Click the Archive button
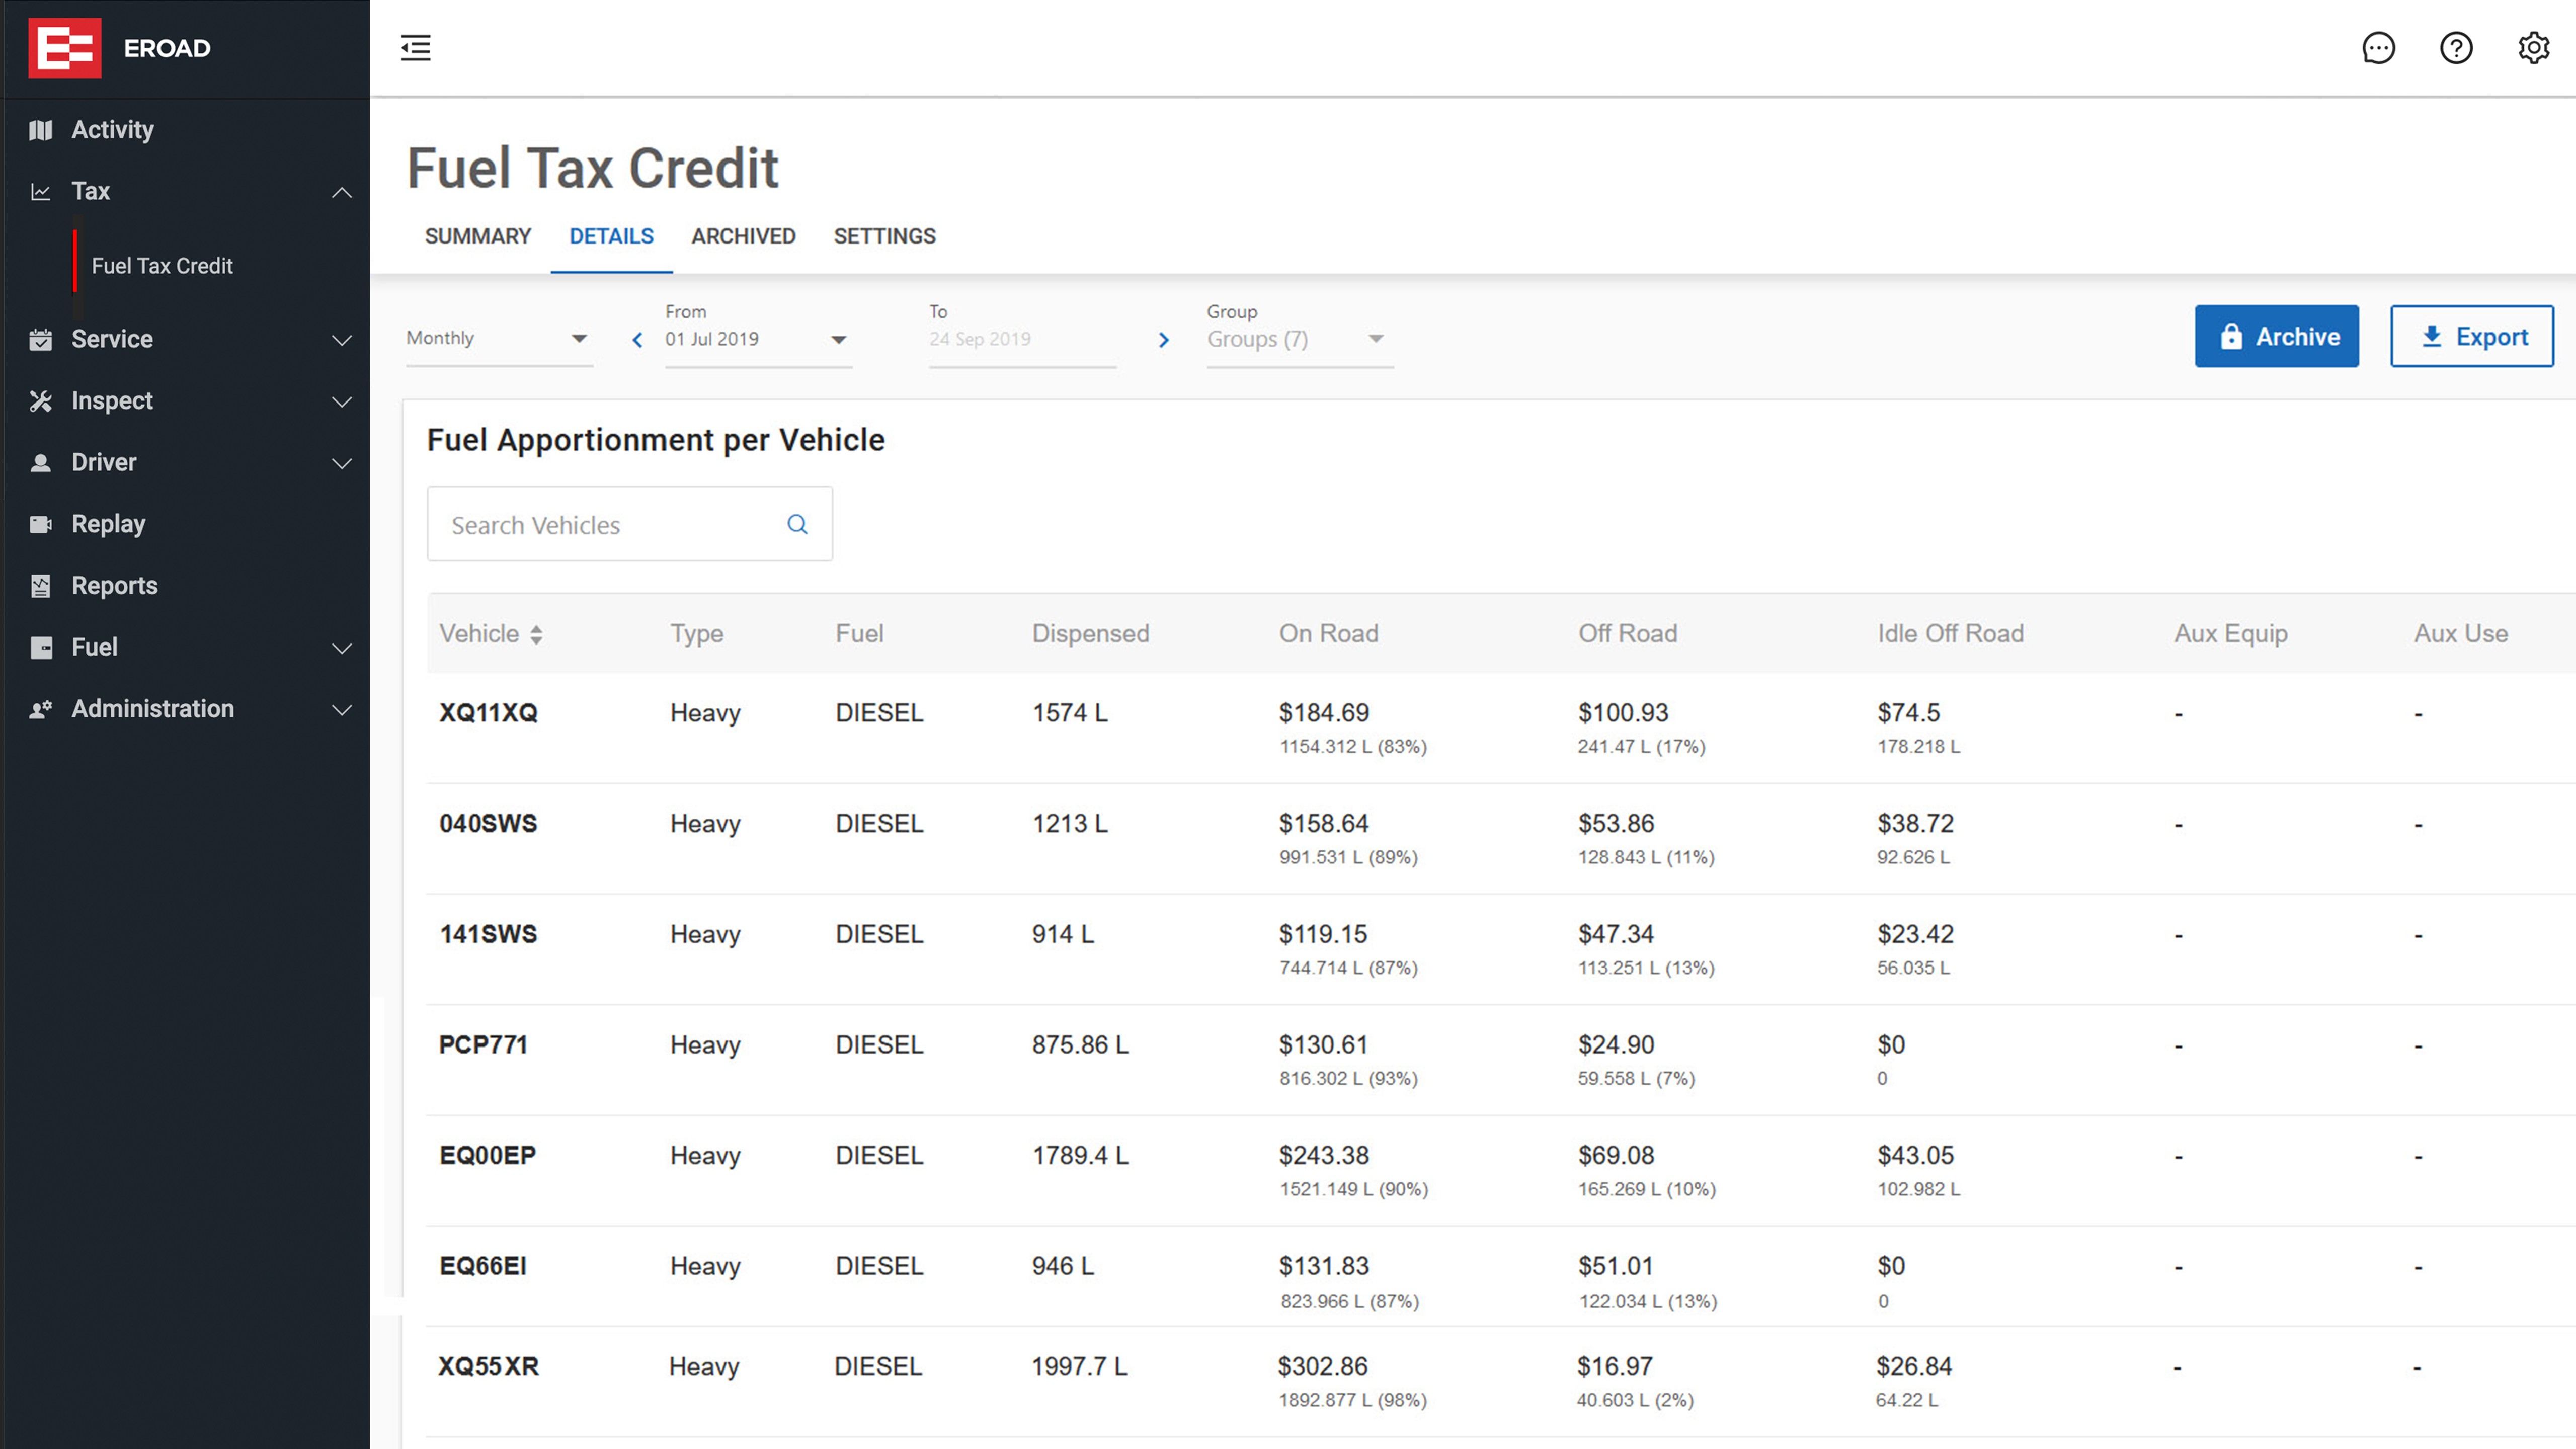Image resolution: width=2576 pixels, height=1449 pixels. (2276, 336)
